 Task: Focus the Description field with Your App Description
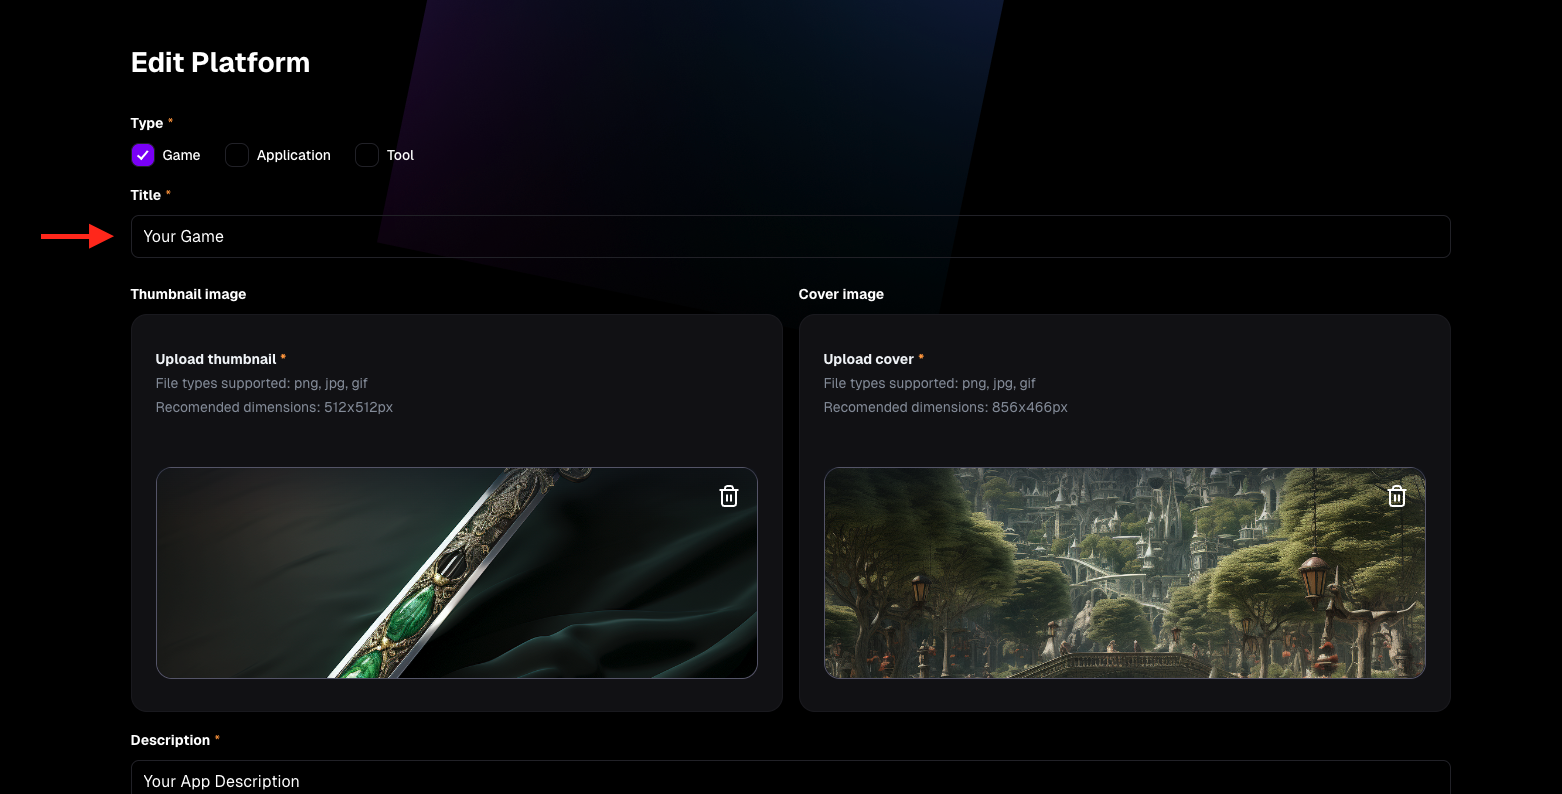790,778
